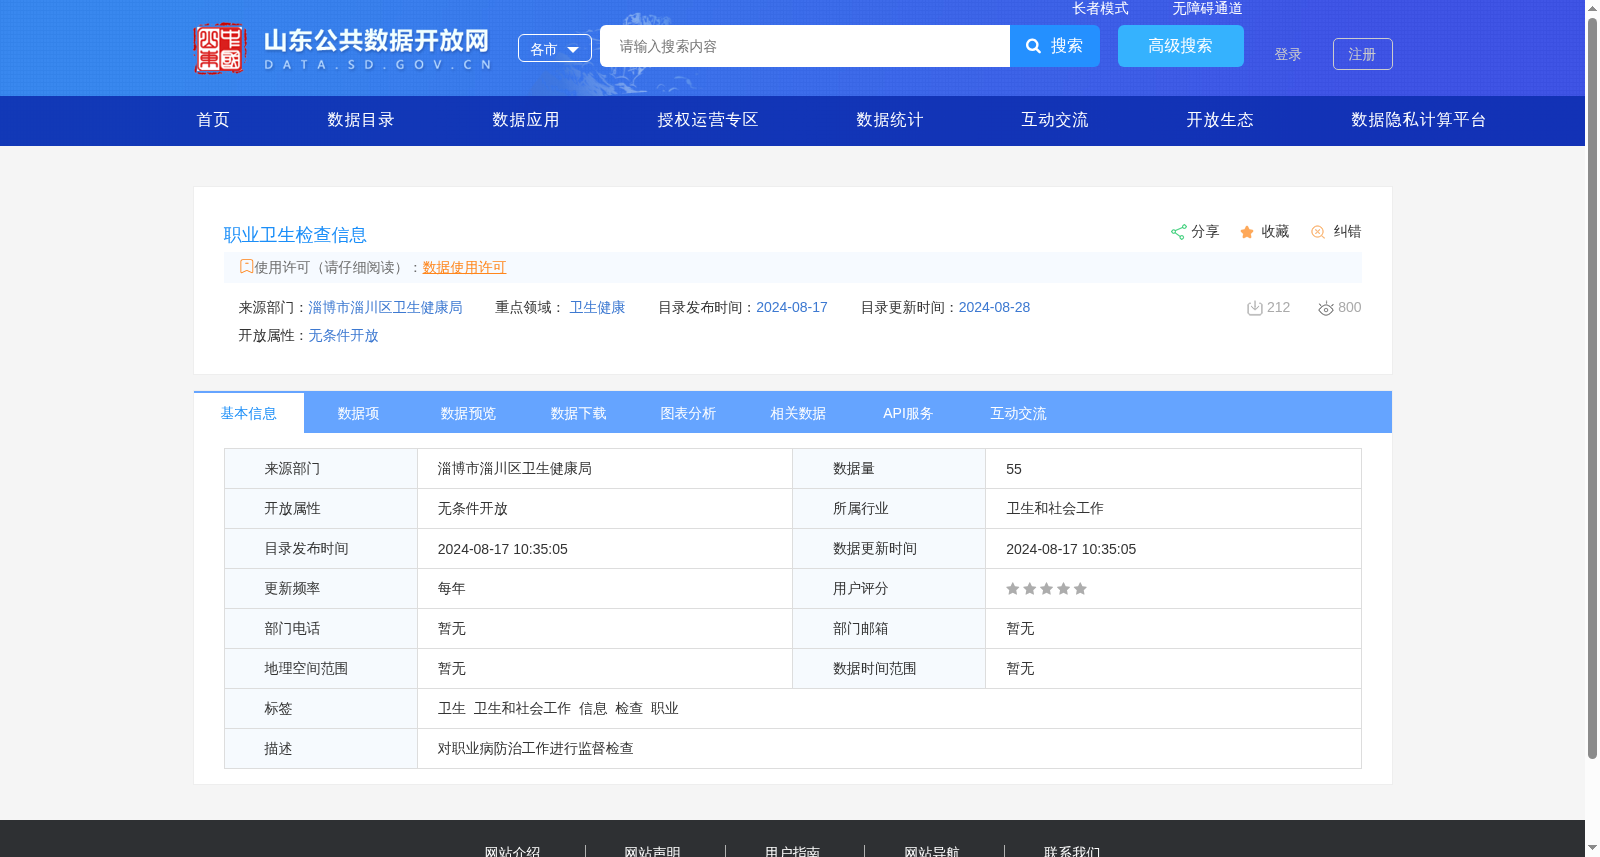Click the 登录 login link

1288,54
